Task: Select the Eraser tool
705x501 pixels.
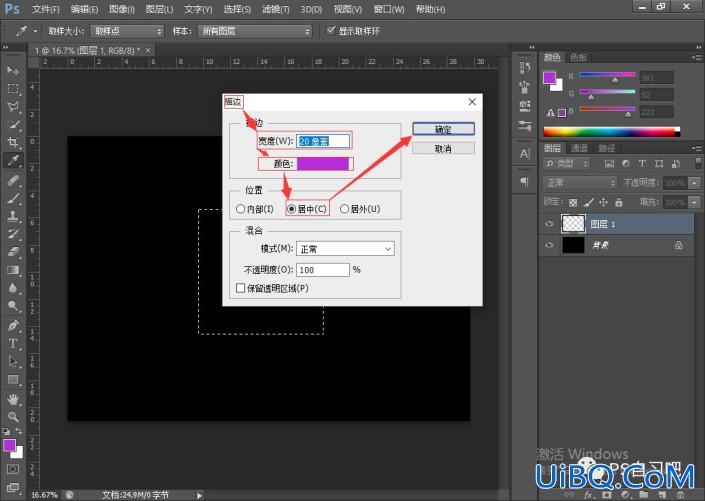Action: [x=13, y=252]
